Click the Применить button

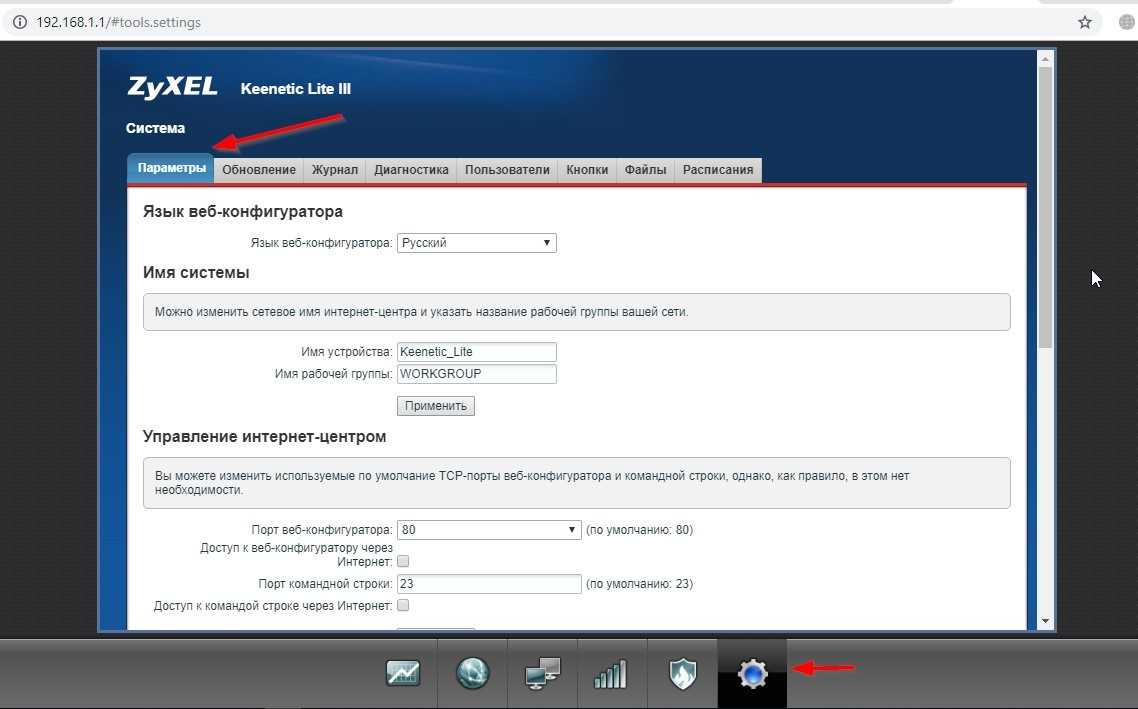click(436, 406)
